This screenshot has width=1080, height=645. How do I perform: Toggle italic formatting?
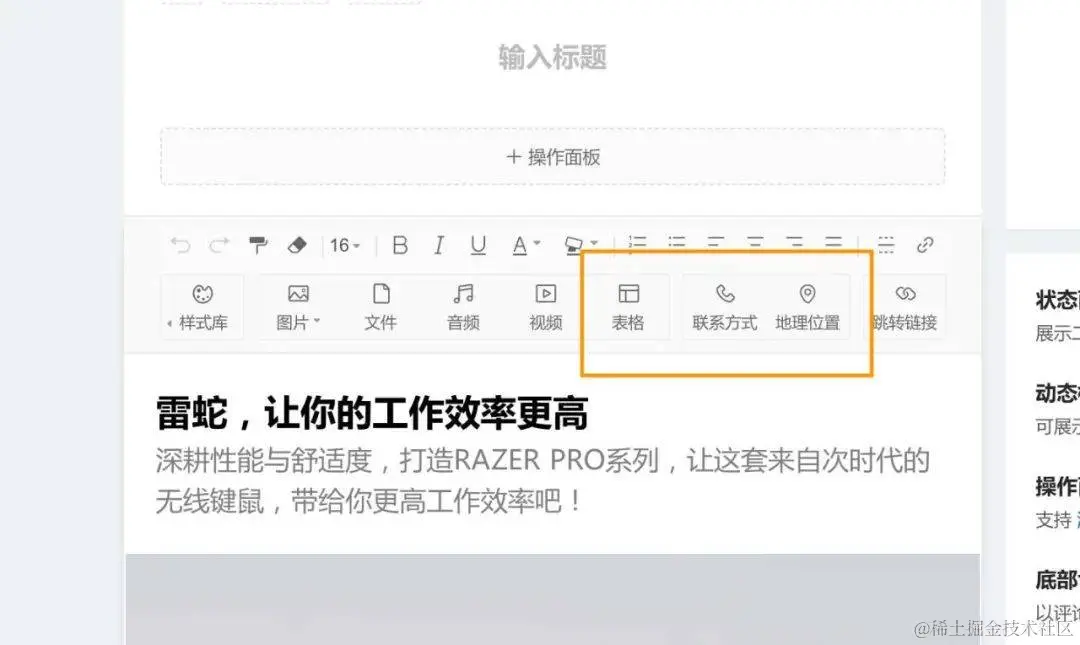pos(439,245)
